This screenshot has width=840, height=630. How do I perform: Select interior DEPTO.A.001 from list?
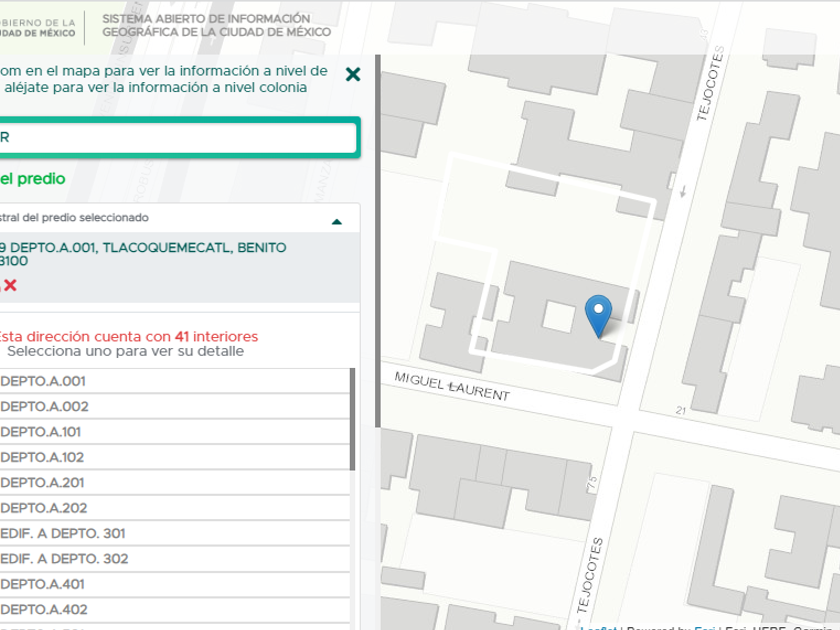[x=175, y=381]
